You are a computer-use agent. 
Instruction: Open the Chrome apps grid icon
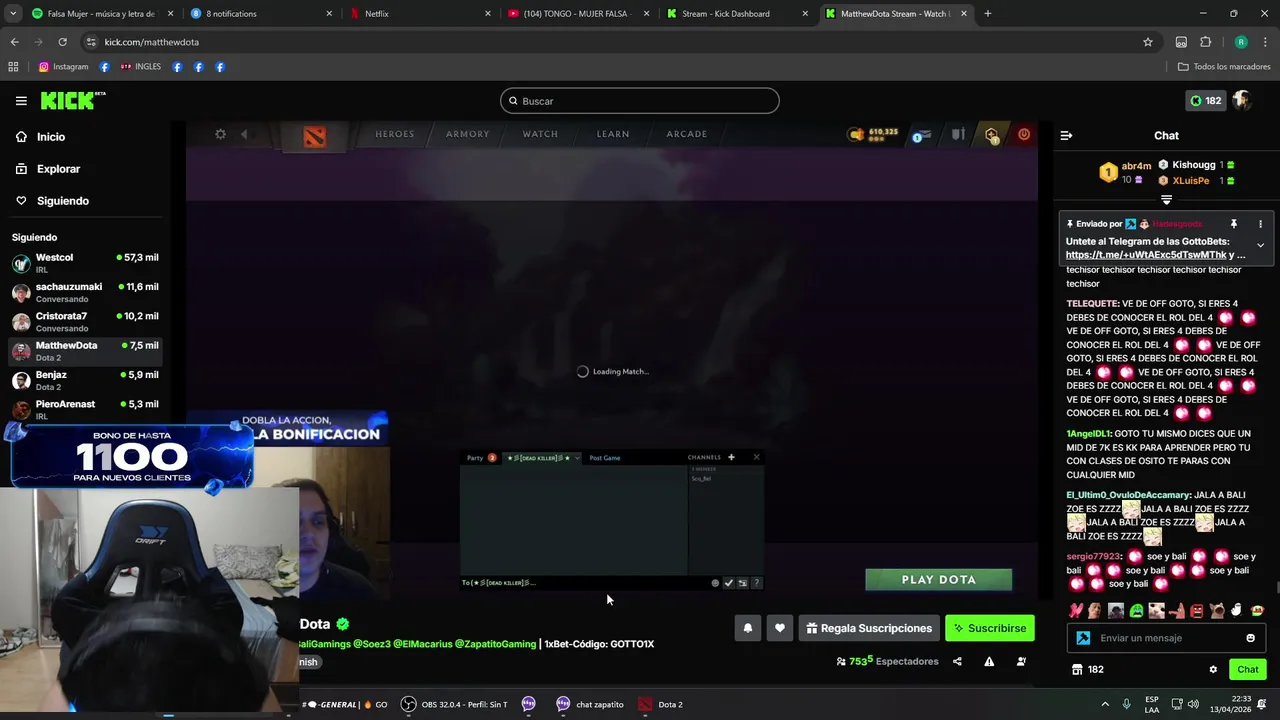(x=13, y=67)
